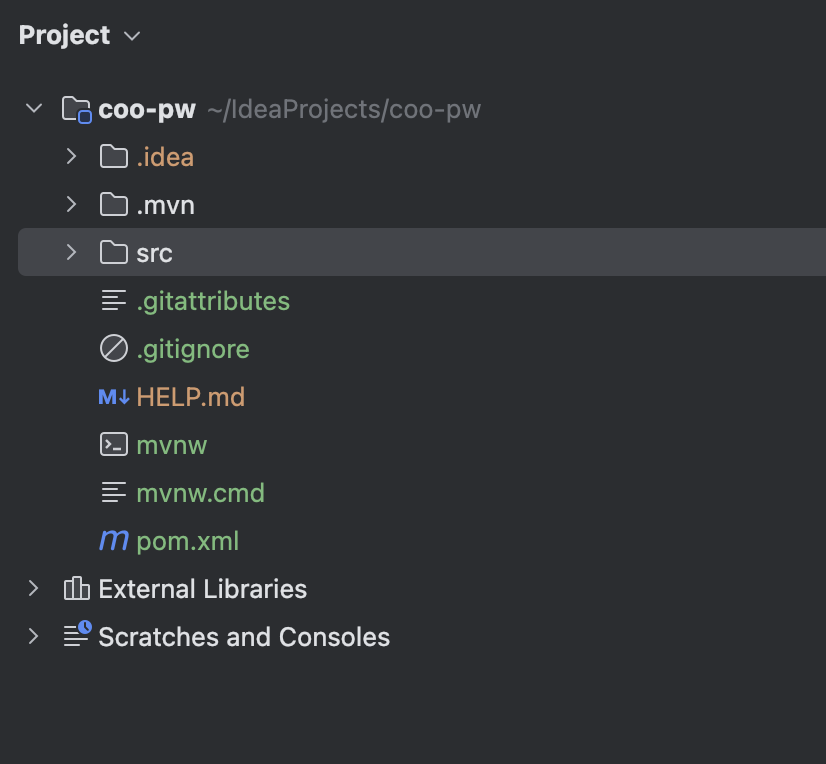Image resolution: width=826 pixels, height=764 pixels.
Task: Collapse the coo-pw root project node
Action: [34, 109]
